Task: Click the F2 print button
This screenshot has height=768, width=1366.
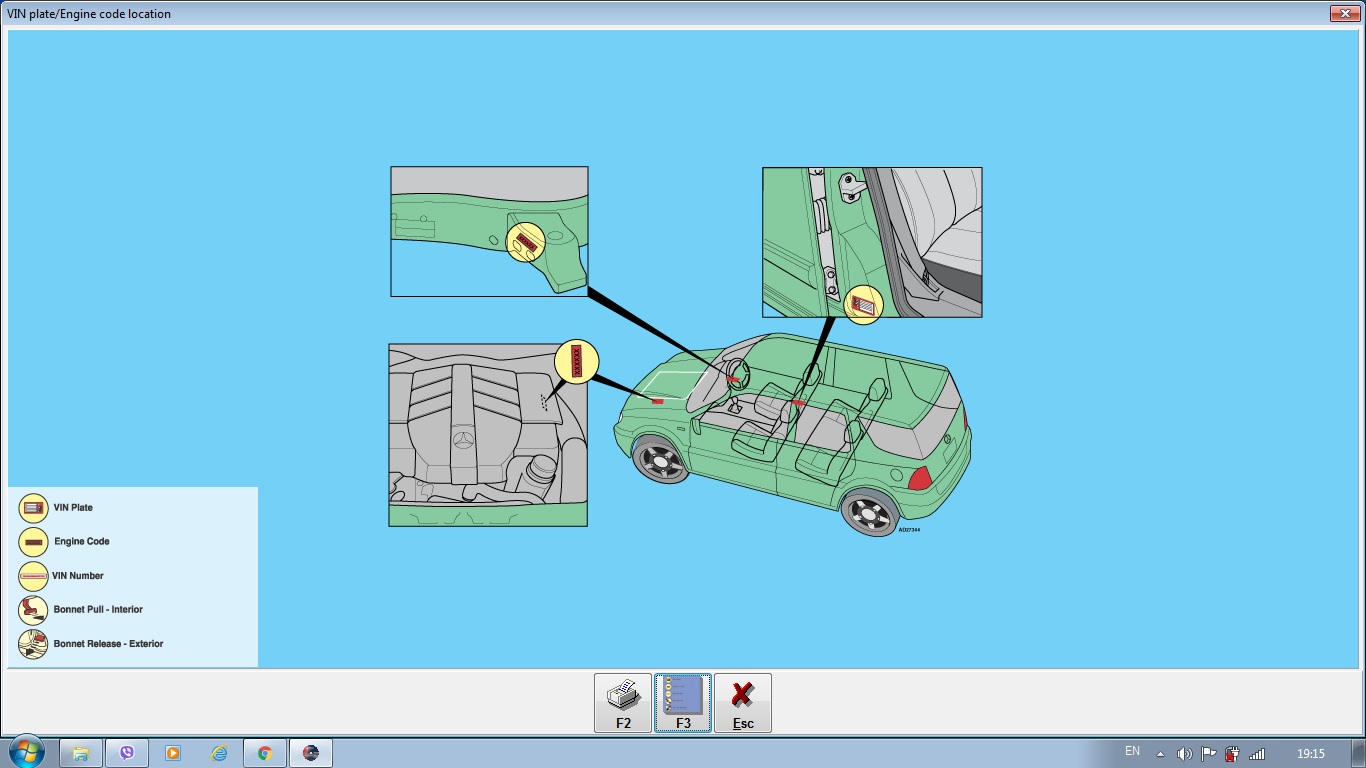Action: pyautogui.click(x=623, y=703)
